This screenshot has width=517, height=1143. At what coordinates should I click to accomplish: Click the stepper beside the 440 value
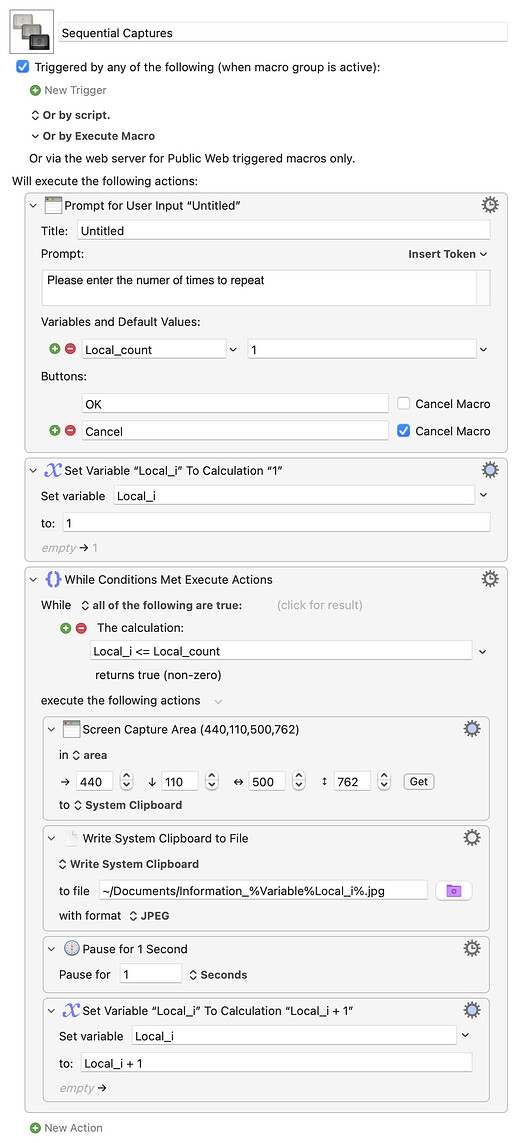(x=126, y=781)
